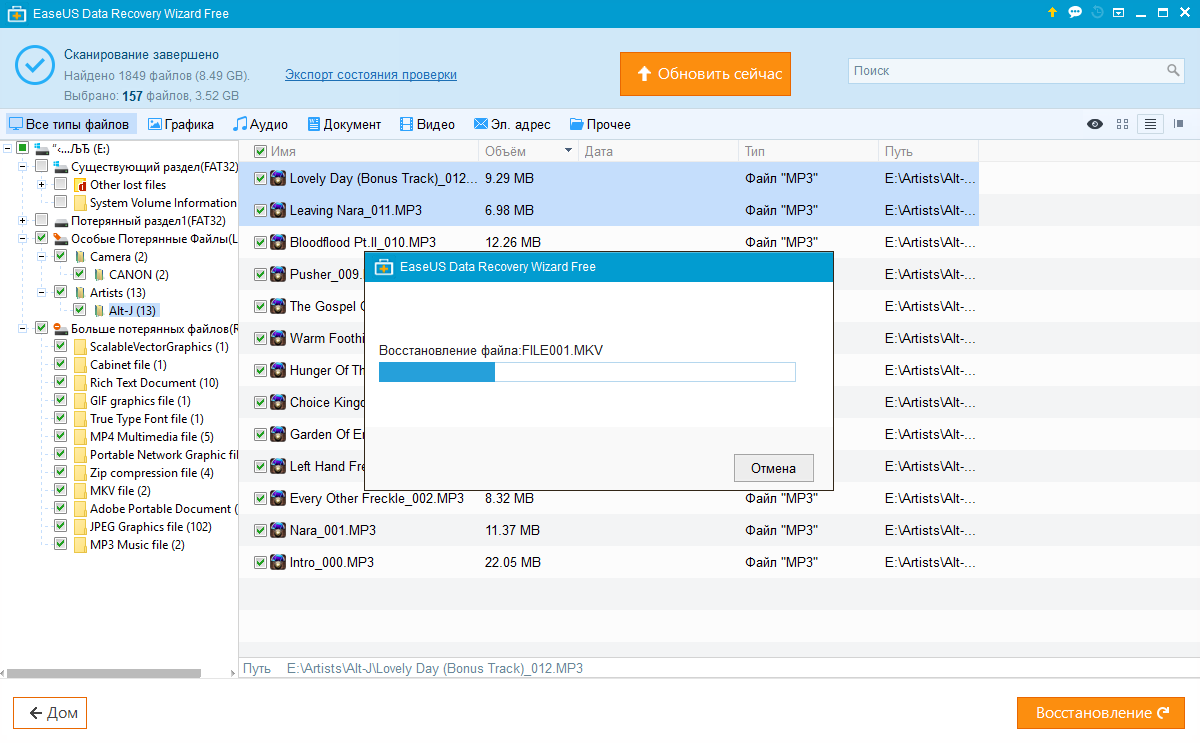Click the main window EaseUS logo icon
Viewport: 1200px width, 743px height.
click(17, 13)
